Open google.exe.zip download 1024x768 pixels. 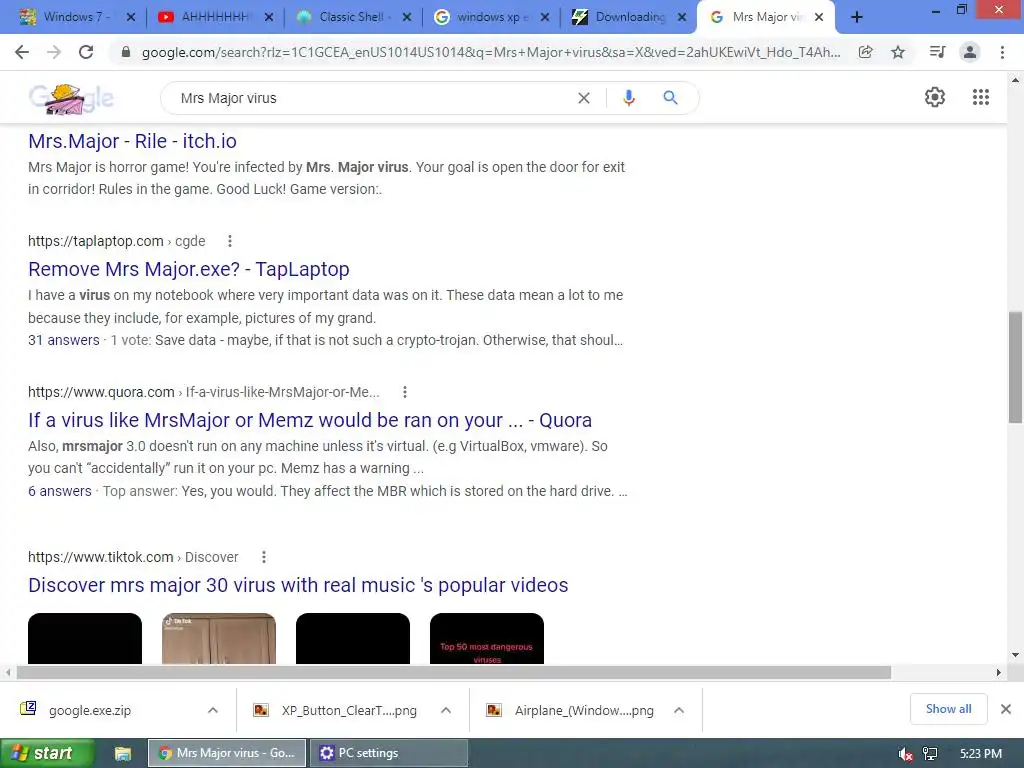pos(89,711)
